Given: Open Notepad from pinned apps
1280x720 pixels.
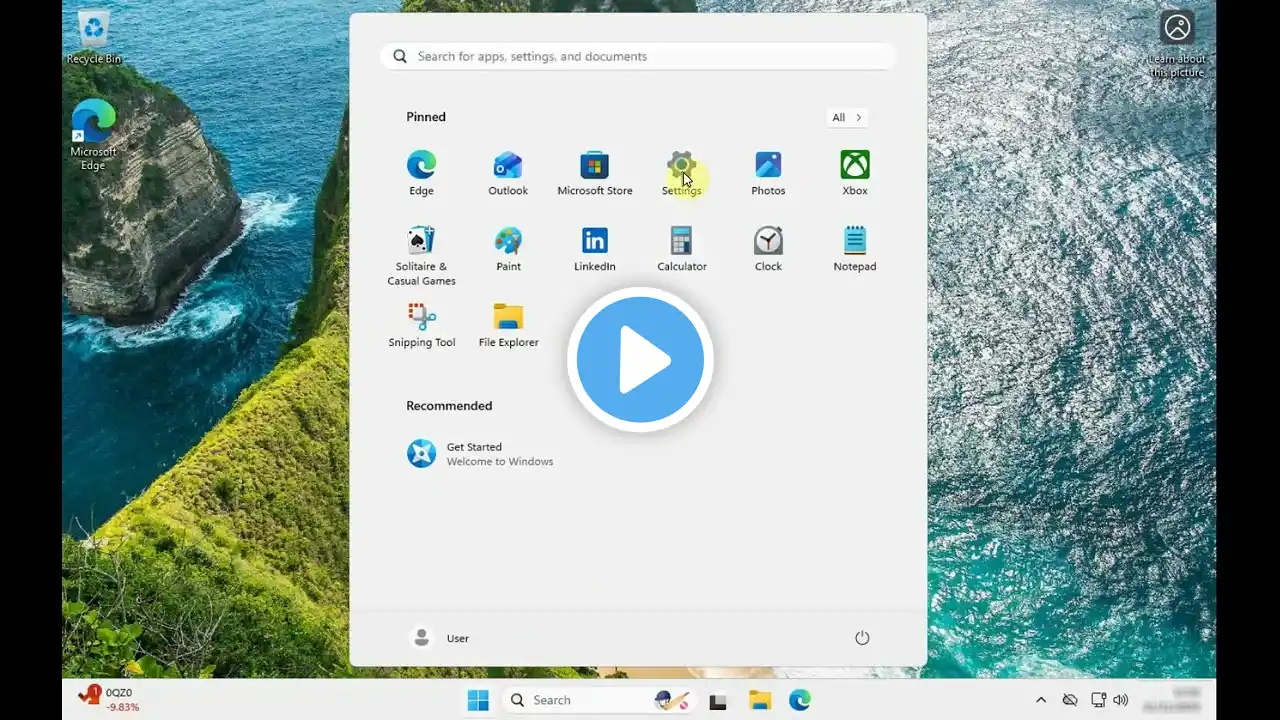Looking at the screenshot, I should point(855,249).
